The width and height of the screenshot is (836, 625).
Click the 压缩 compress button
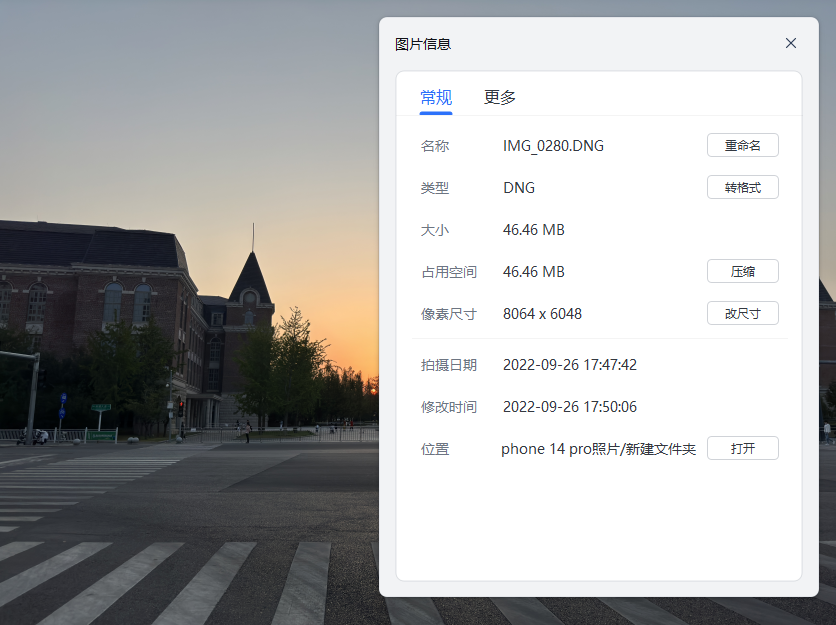(743, 271)
